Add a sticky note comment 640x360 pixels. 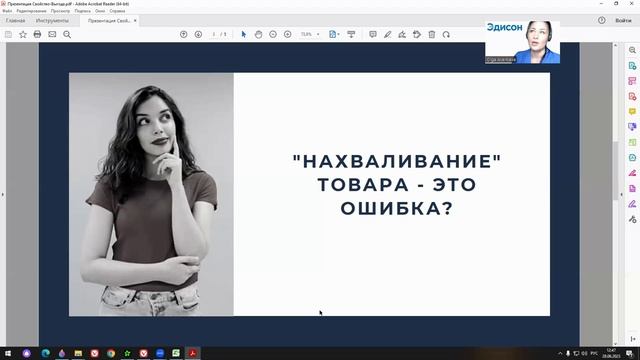(373, 35)
